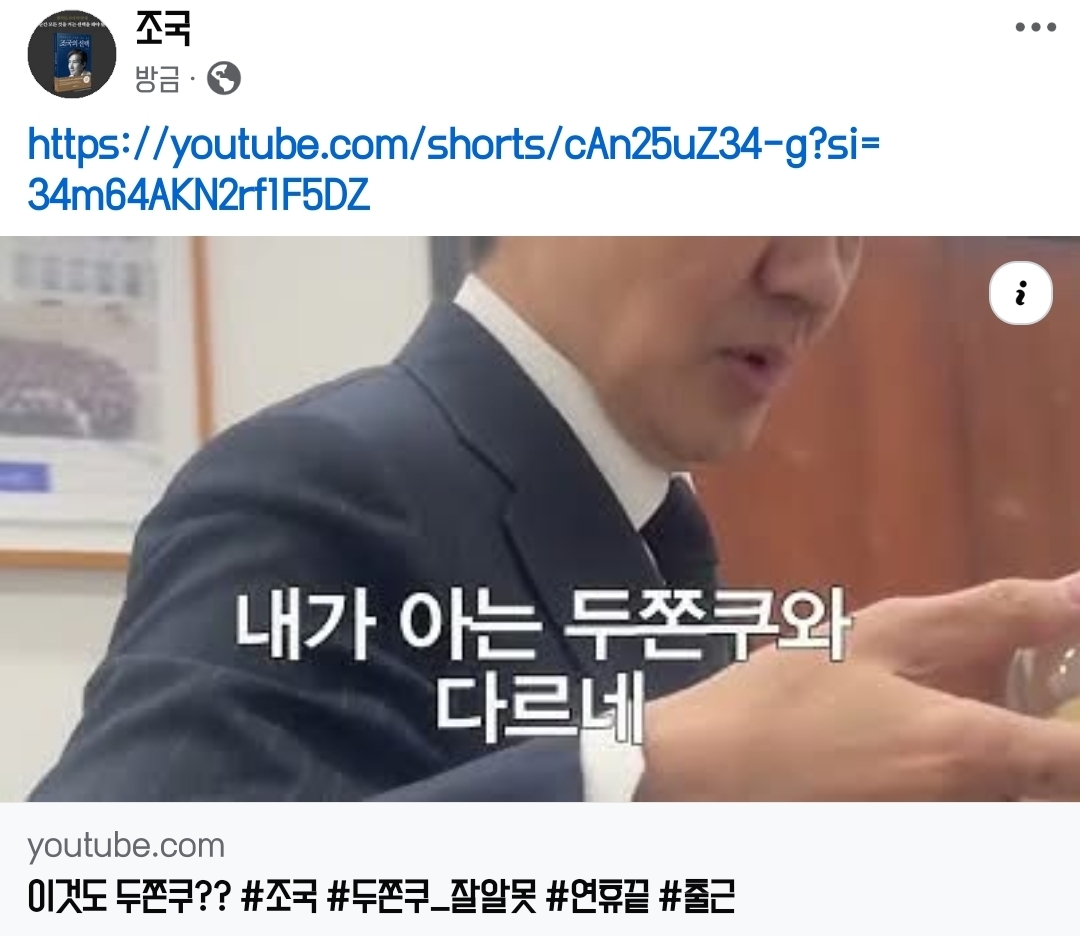Select the #두쫀쿠_잘알못 hashtag
1080x936 pixels.
pyautogui.click(x=432, y=896)
